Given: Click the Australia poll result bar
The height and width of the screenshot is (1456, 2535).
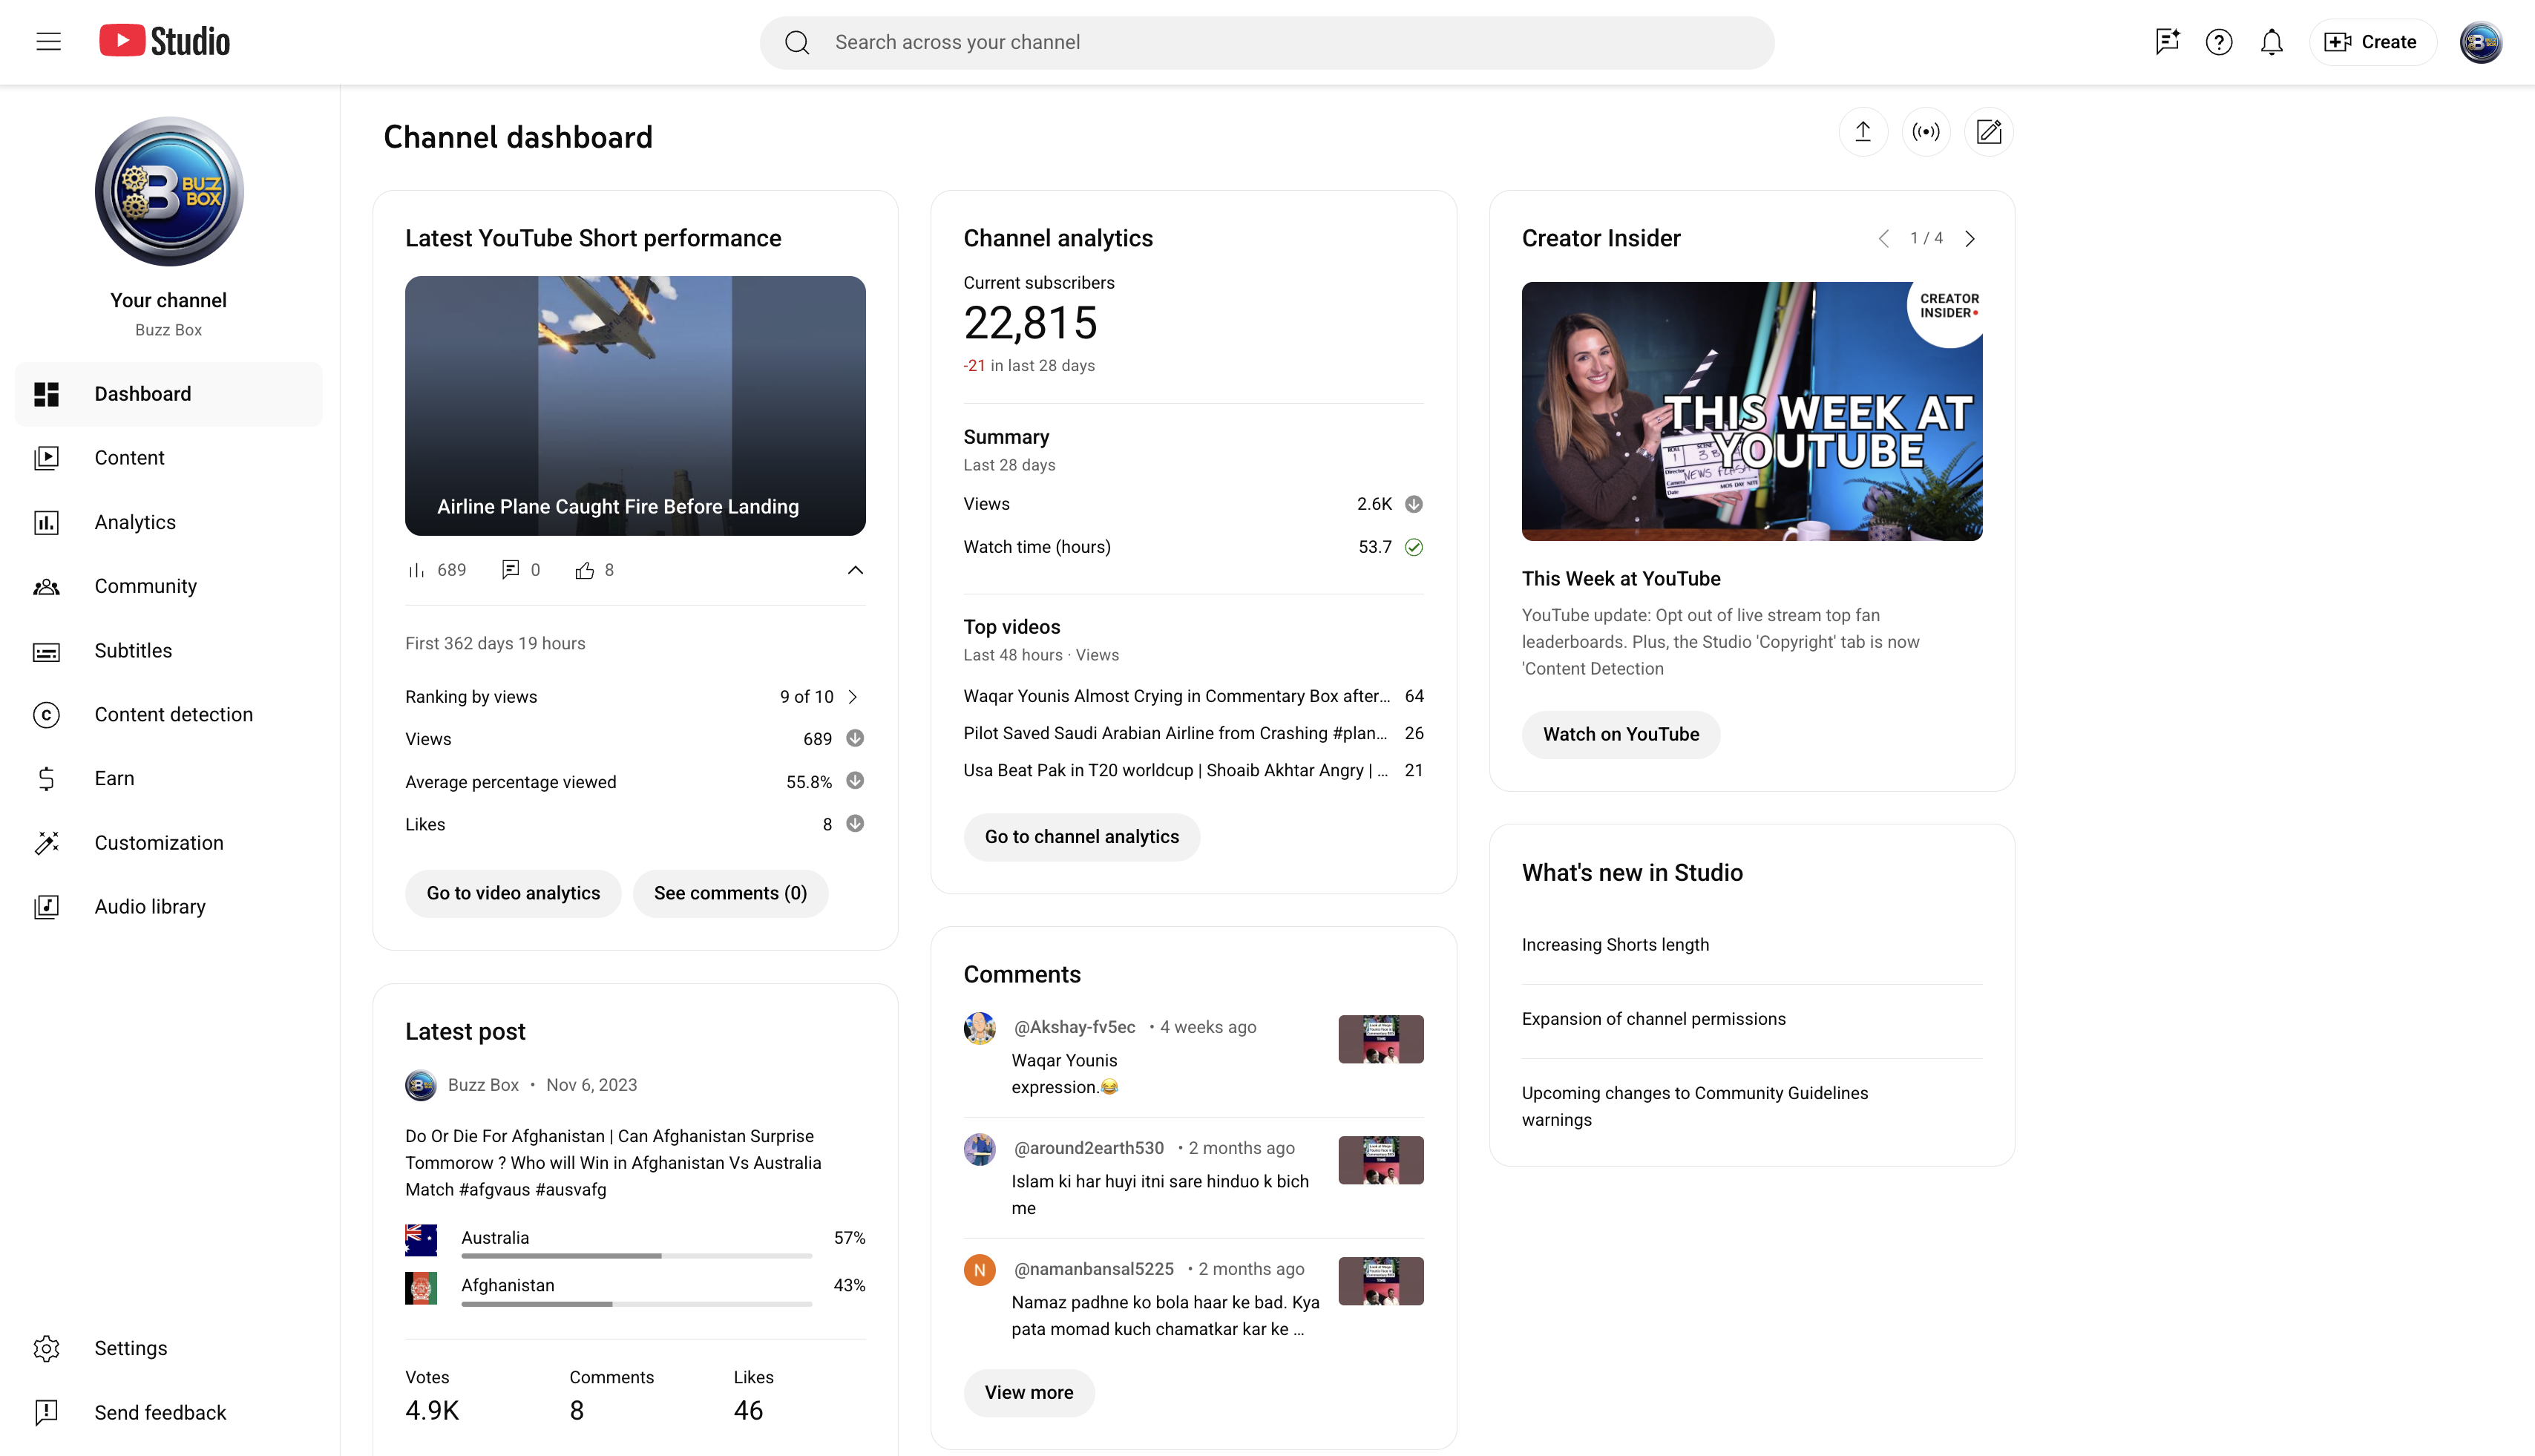Looking at the screenshot, I should click(637, 1256).
